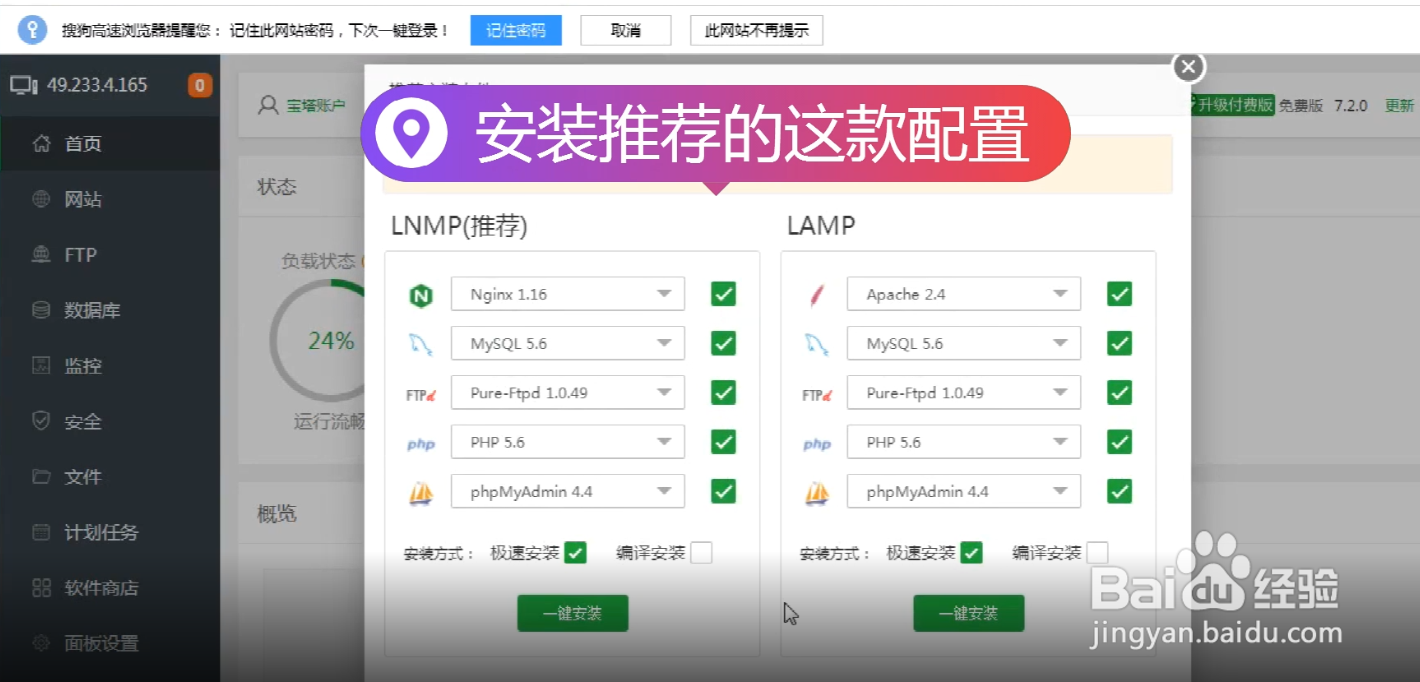The image size is (1420, 682).
Task: Open LNMP Pure-Ftpd 1.0.49 dropdown
Action: (x=568, y=393)
